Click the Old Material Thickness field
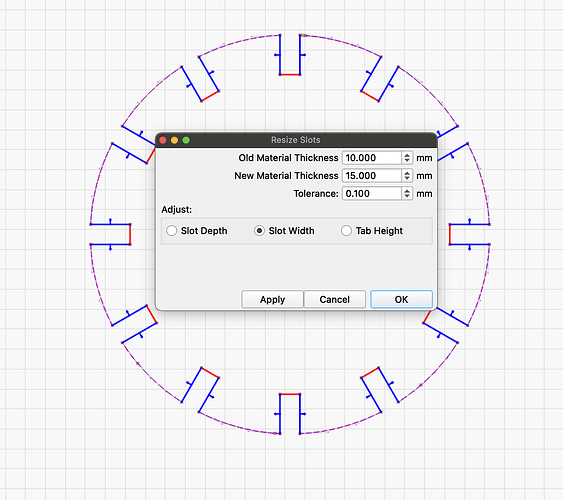Viewport: 563px width, 500px height. [372, 158]
